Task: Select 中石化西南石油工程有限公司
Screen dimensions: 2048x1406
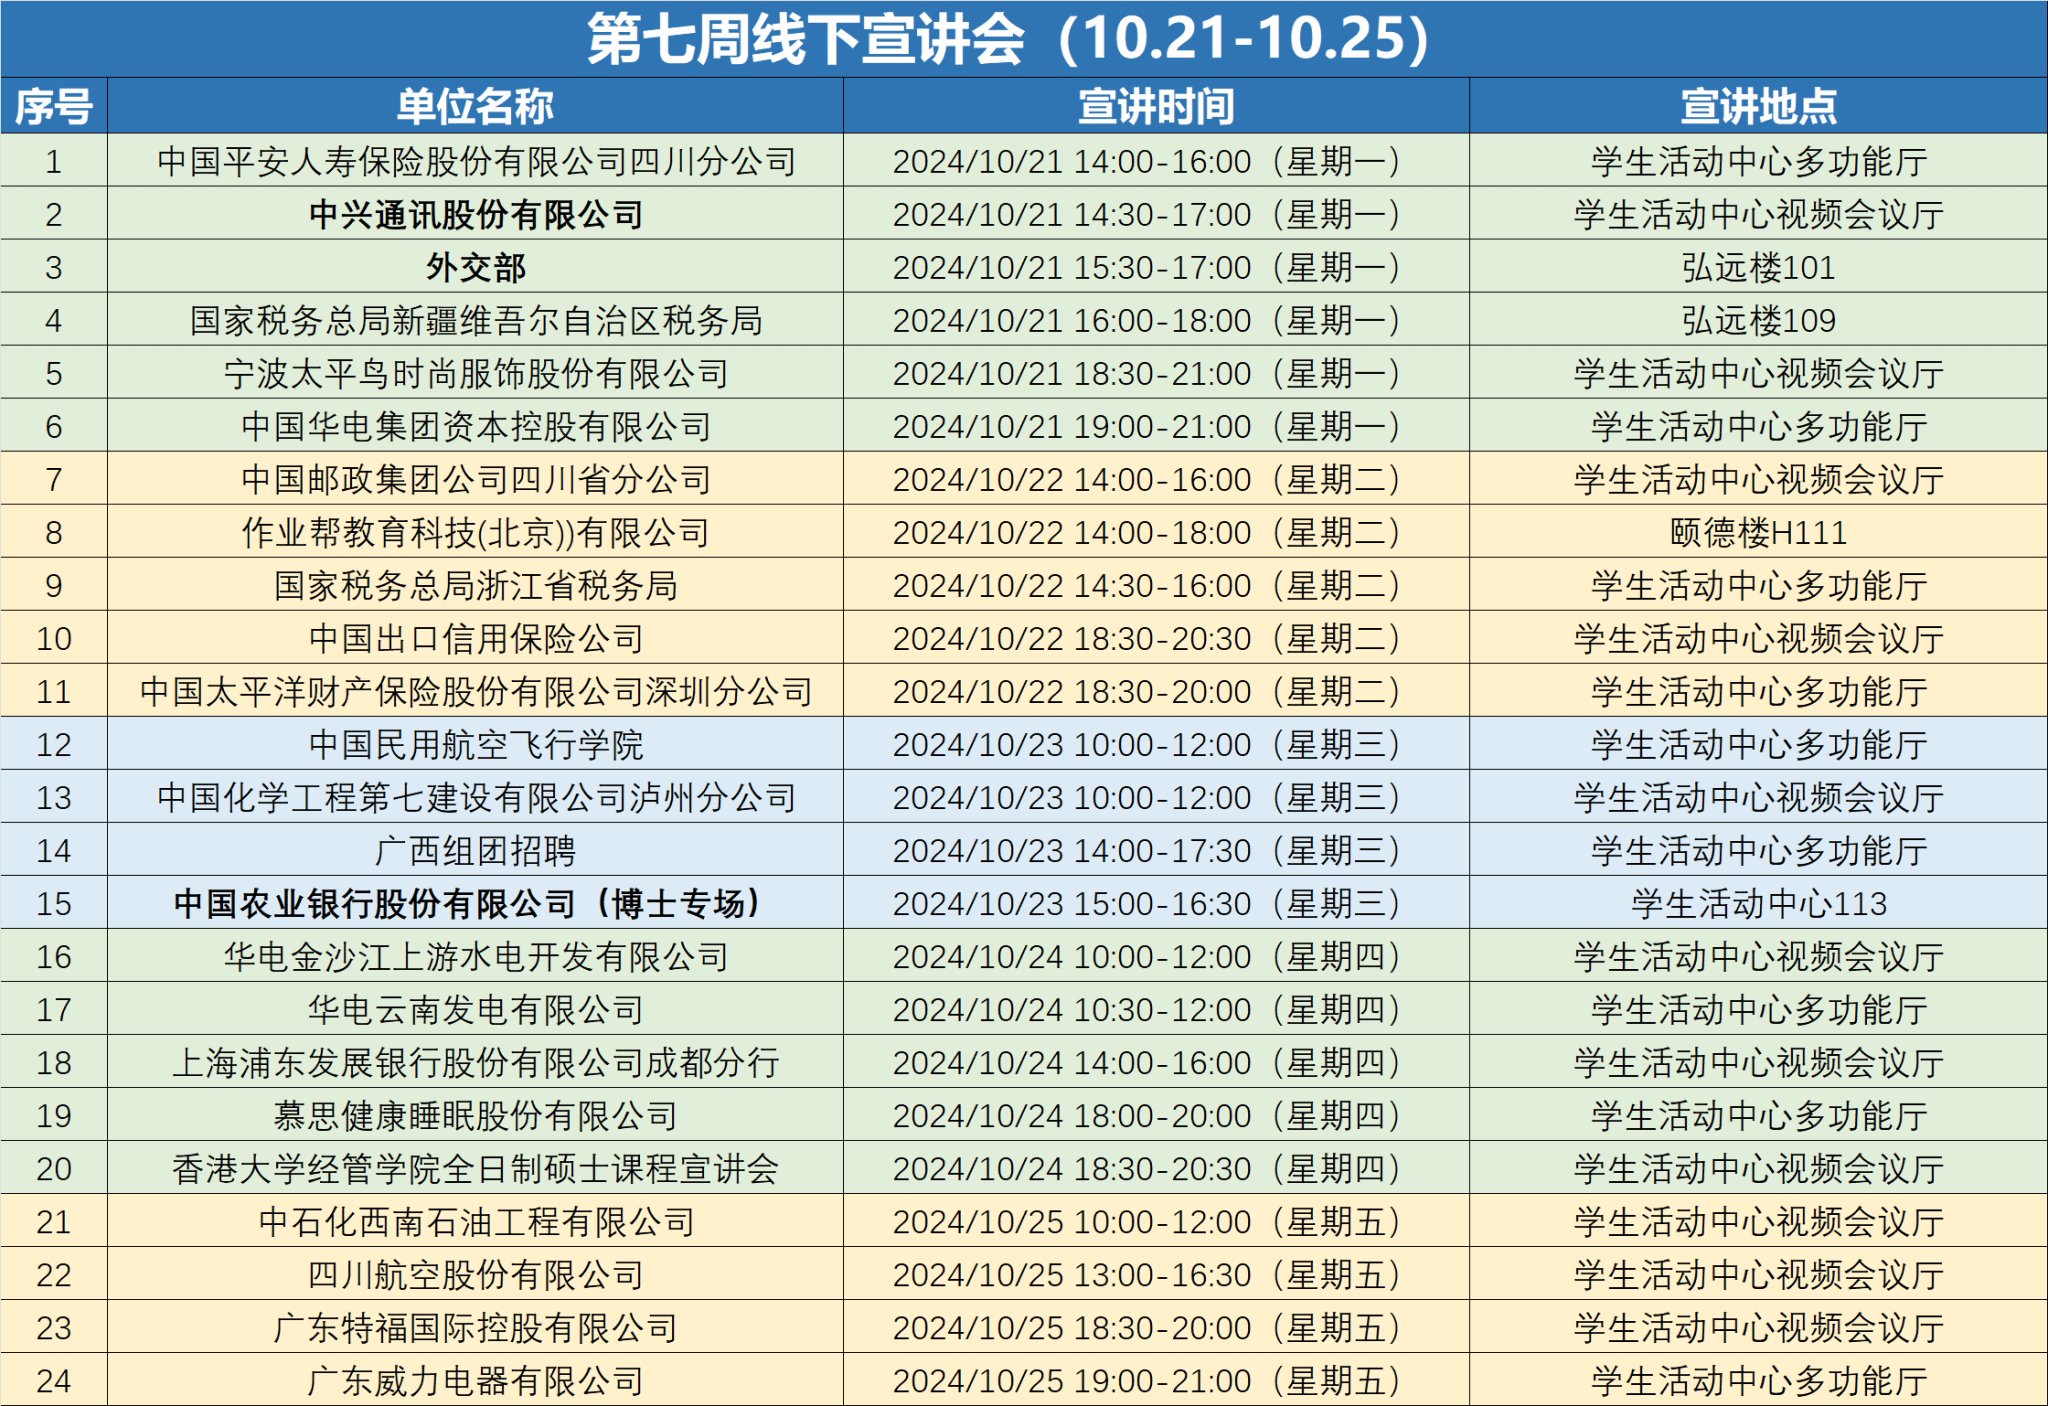Action: pos(476,1221)
